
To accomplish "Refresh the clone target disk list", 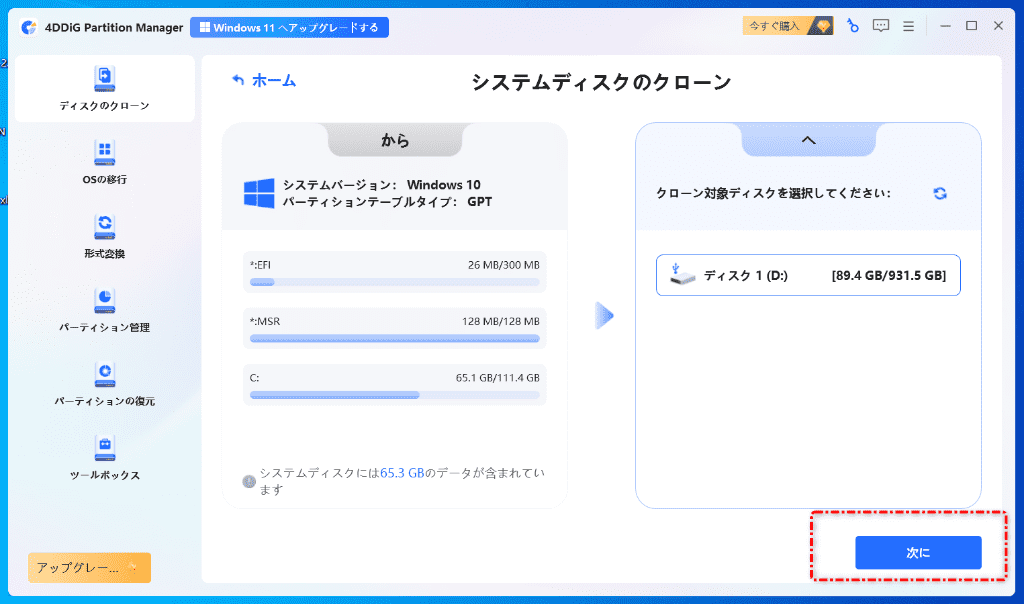I will click(940, 193).
